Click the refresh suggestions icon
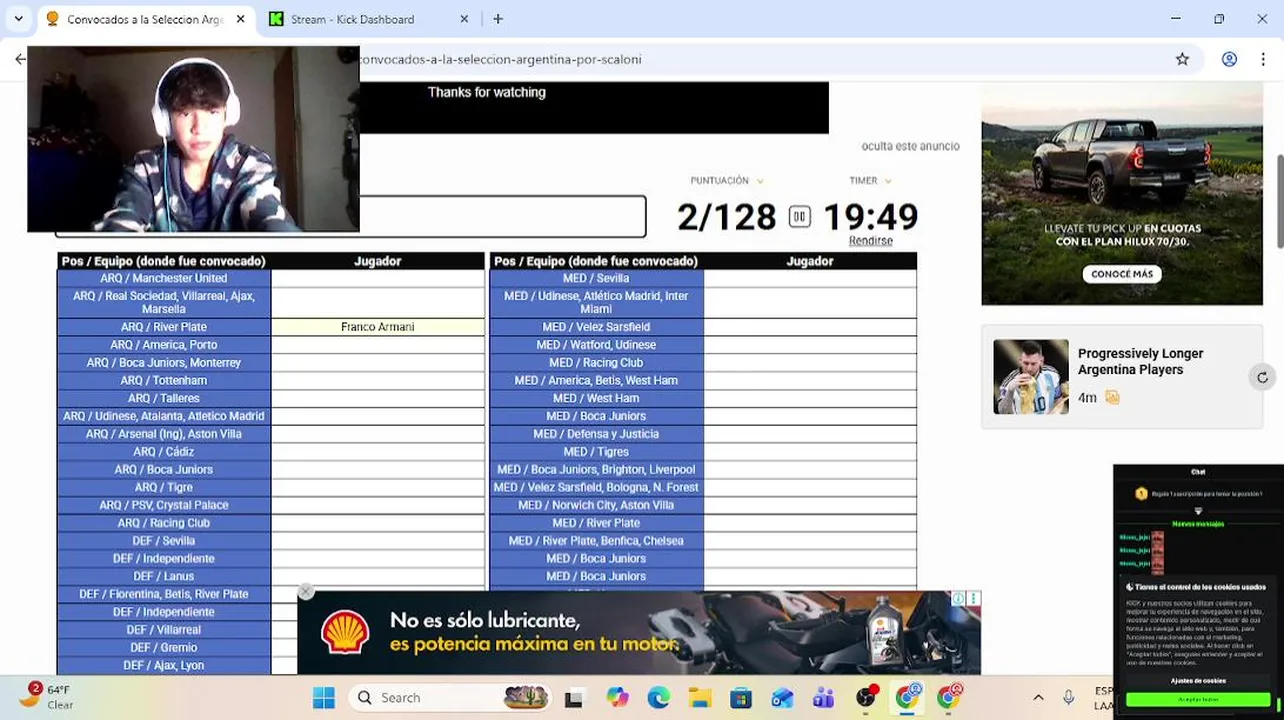This screenshot has height=720, width=1284. tap(1262, 377)
